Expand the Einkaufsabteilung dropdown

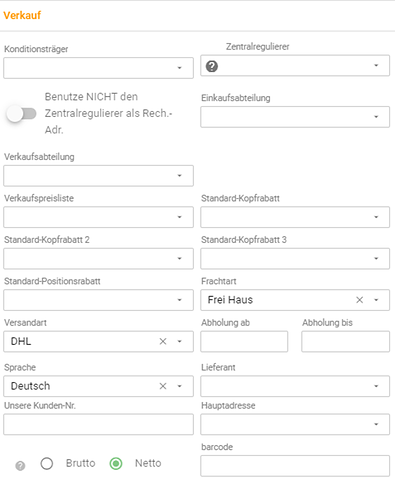[x=295, y=117]
